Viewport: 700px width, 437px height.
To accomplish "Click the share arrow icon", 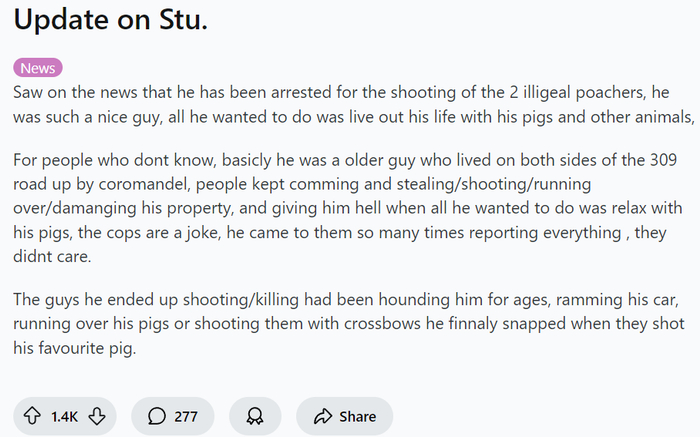I will click(322, 416).
